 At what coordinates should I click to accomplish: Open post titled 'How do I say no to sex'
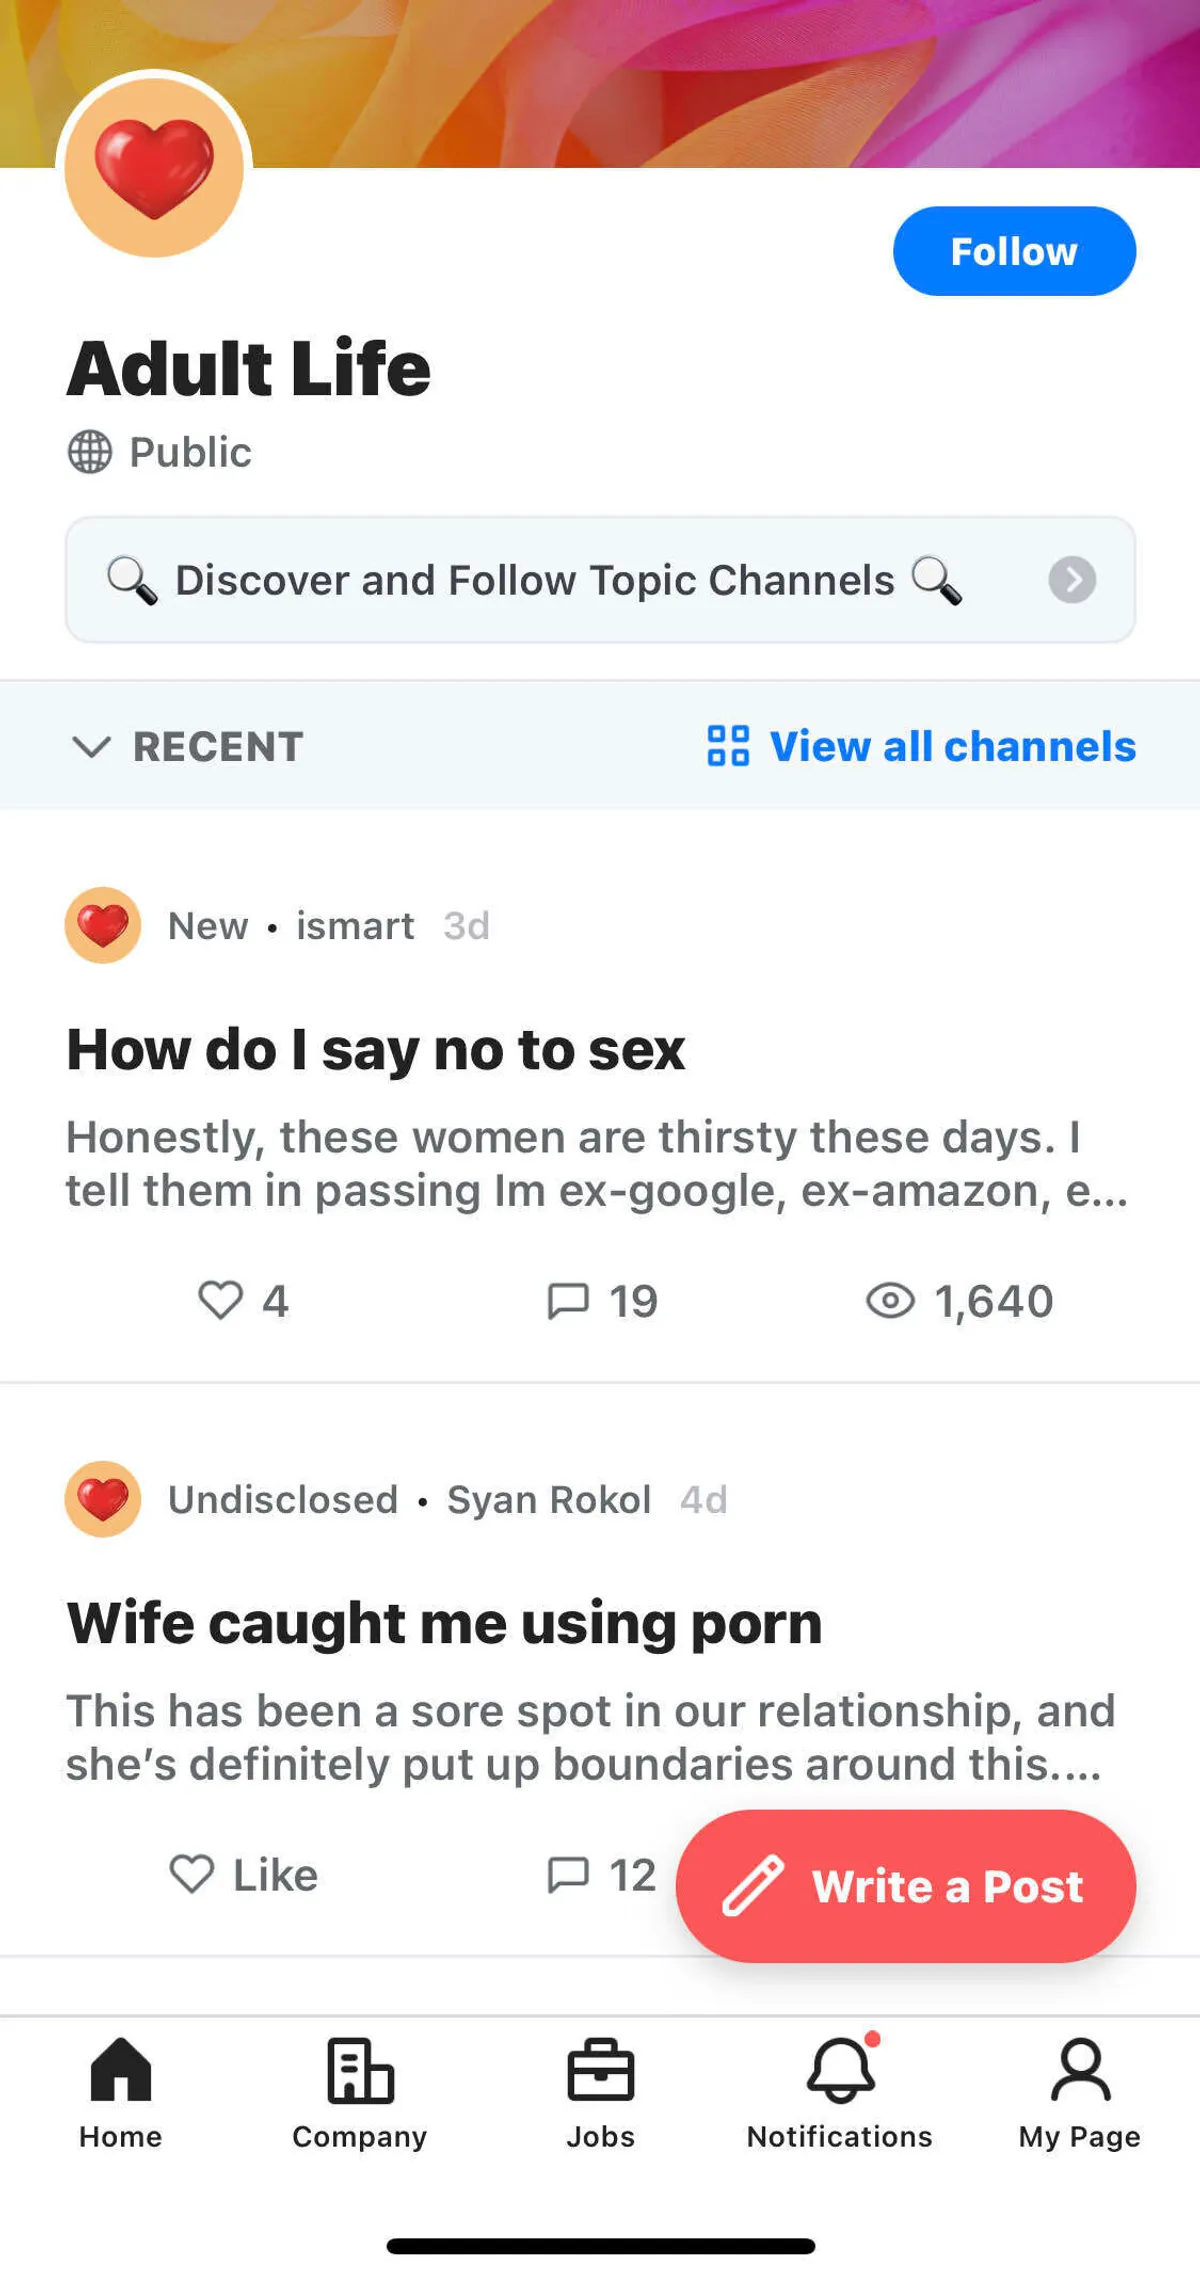376,1050
